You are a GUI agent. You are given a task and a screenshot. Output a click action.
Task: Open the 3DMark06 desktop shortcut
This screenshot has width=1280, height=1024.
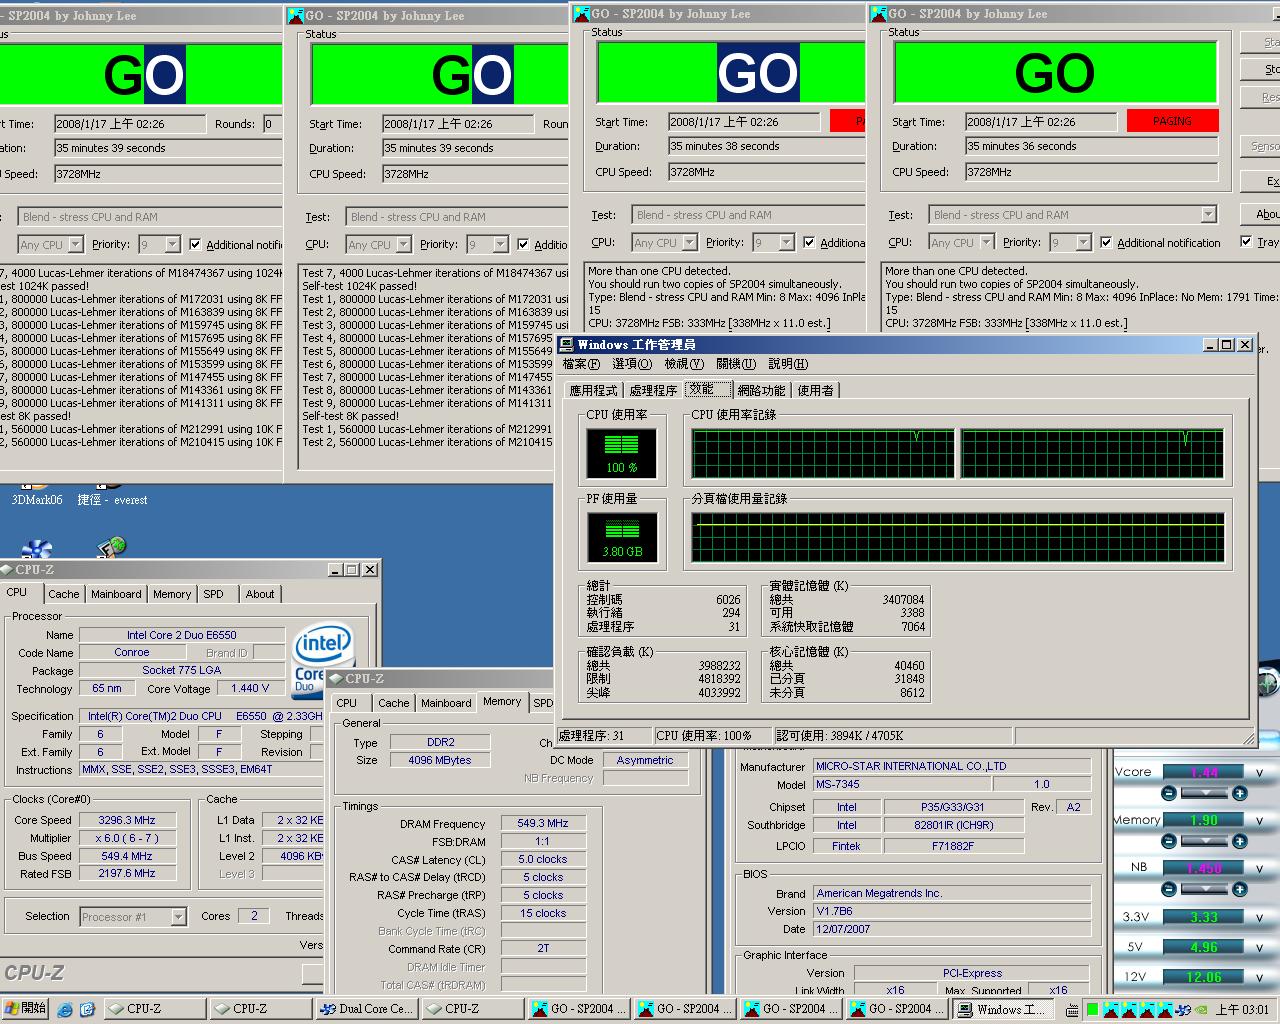coord(36,499)
